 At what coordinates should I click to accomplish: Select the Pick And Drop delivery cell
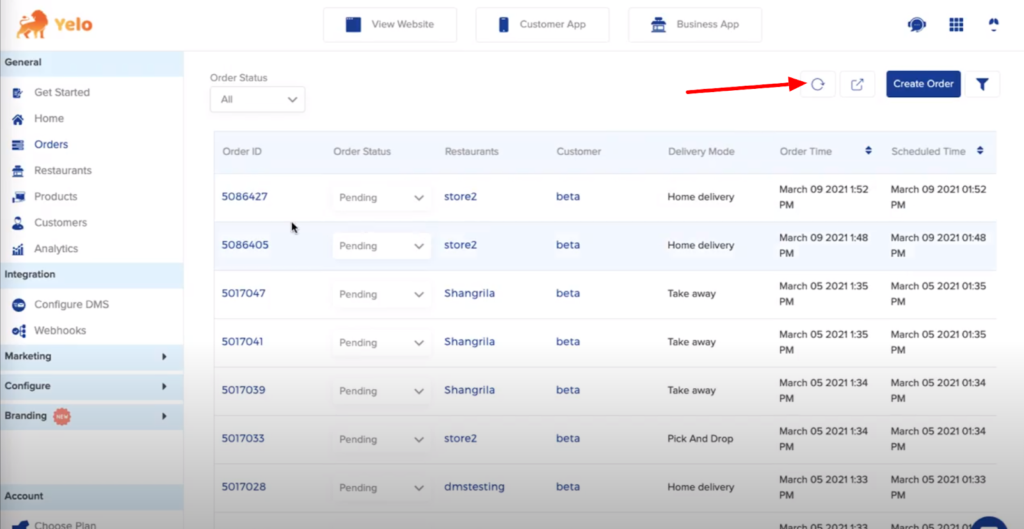[698, 439]
